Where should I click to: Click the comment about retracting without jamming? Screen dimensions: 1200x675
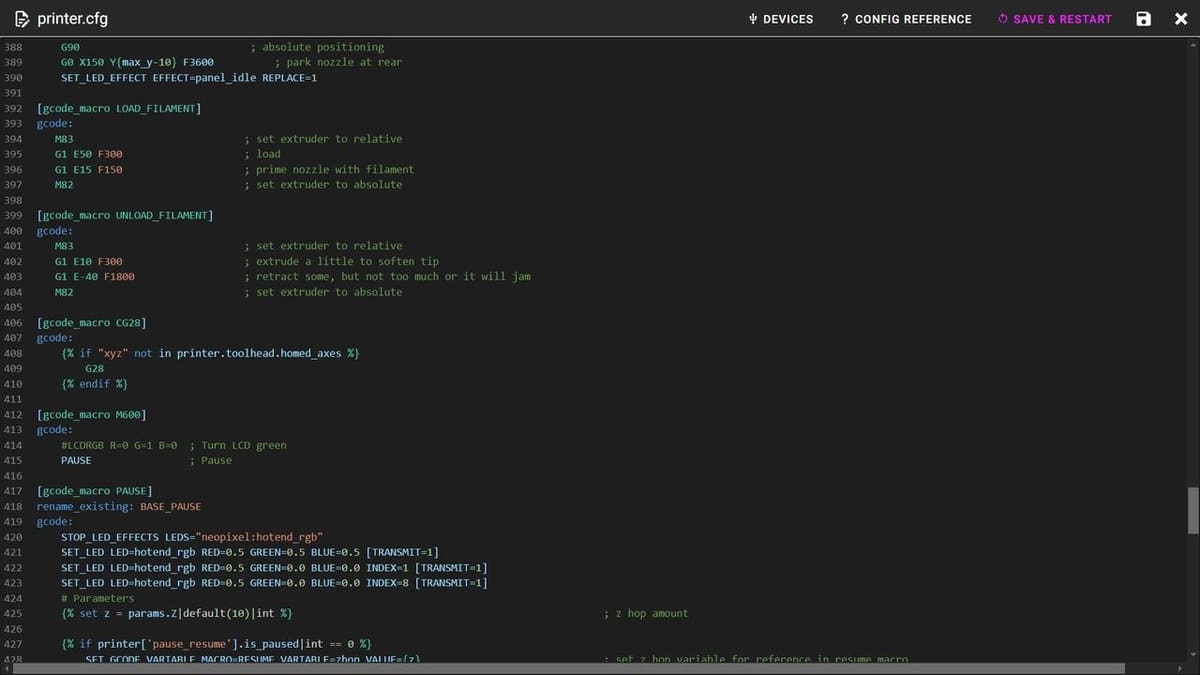click(x=387, y=276)
